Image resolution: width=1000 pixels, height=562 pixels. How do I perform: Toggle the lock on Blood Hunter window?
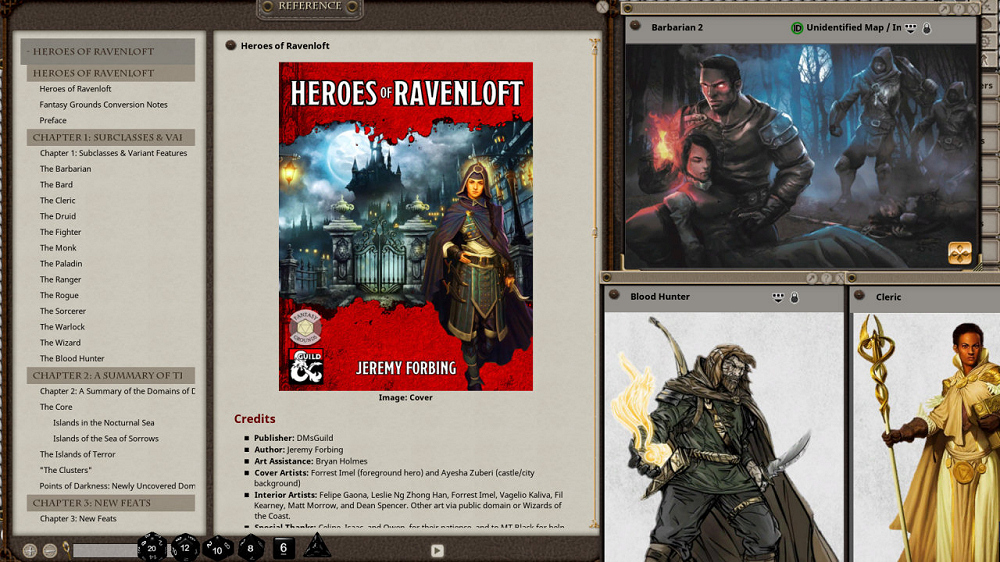point(794,297)
